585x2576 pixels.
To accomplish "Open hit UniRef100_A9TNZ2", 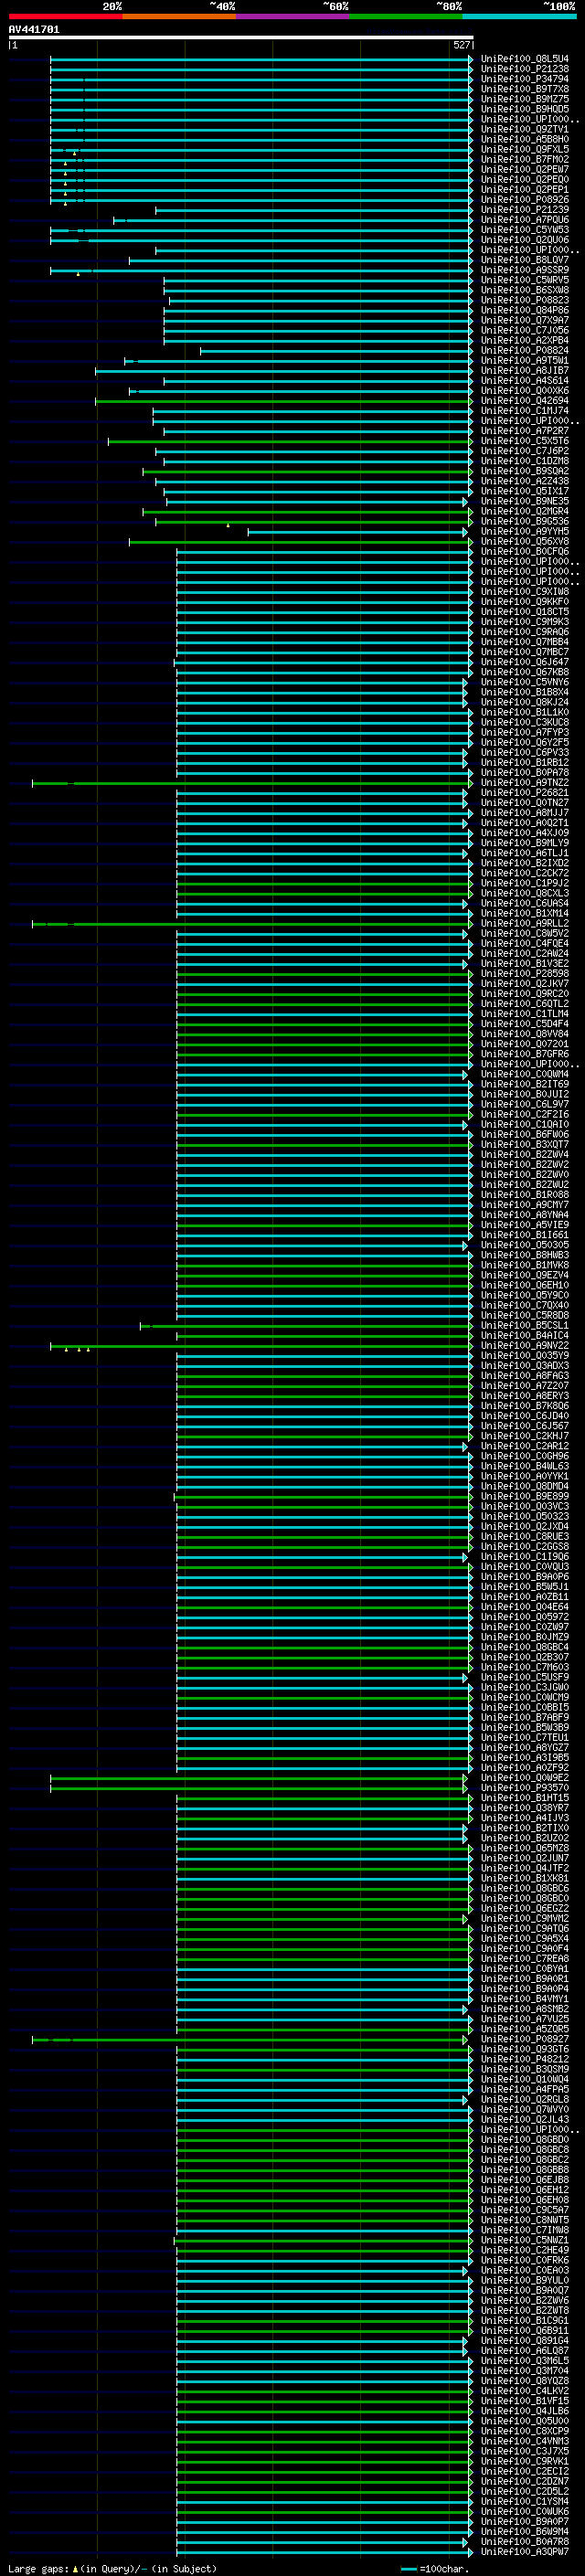I will [x=525, y=783].
